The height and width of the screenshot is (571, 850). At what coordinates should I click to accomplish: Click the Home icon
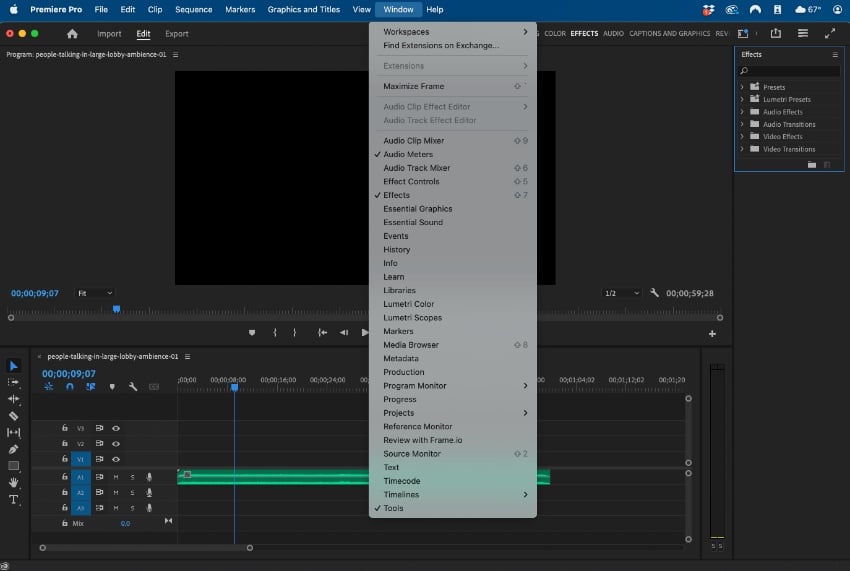(72, 34)
